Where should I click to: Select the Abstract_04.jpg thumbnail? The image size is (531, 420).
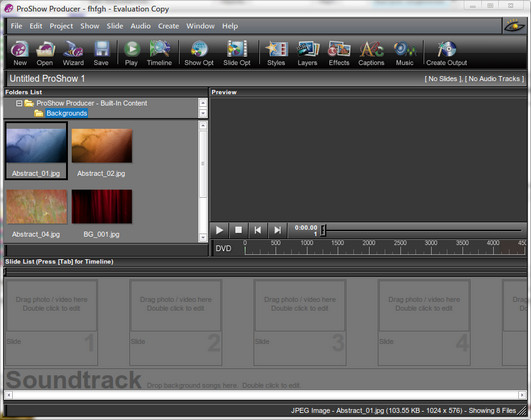point(37,207)
